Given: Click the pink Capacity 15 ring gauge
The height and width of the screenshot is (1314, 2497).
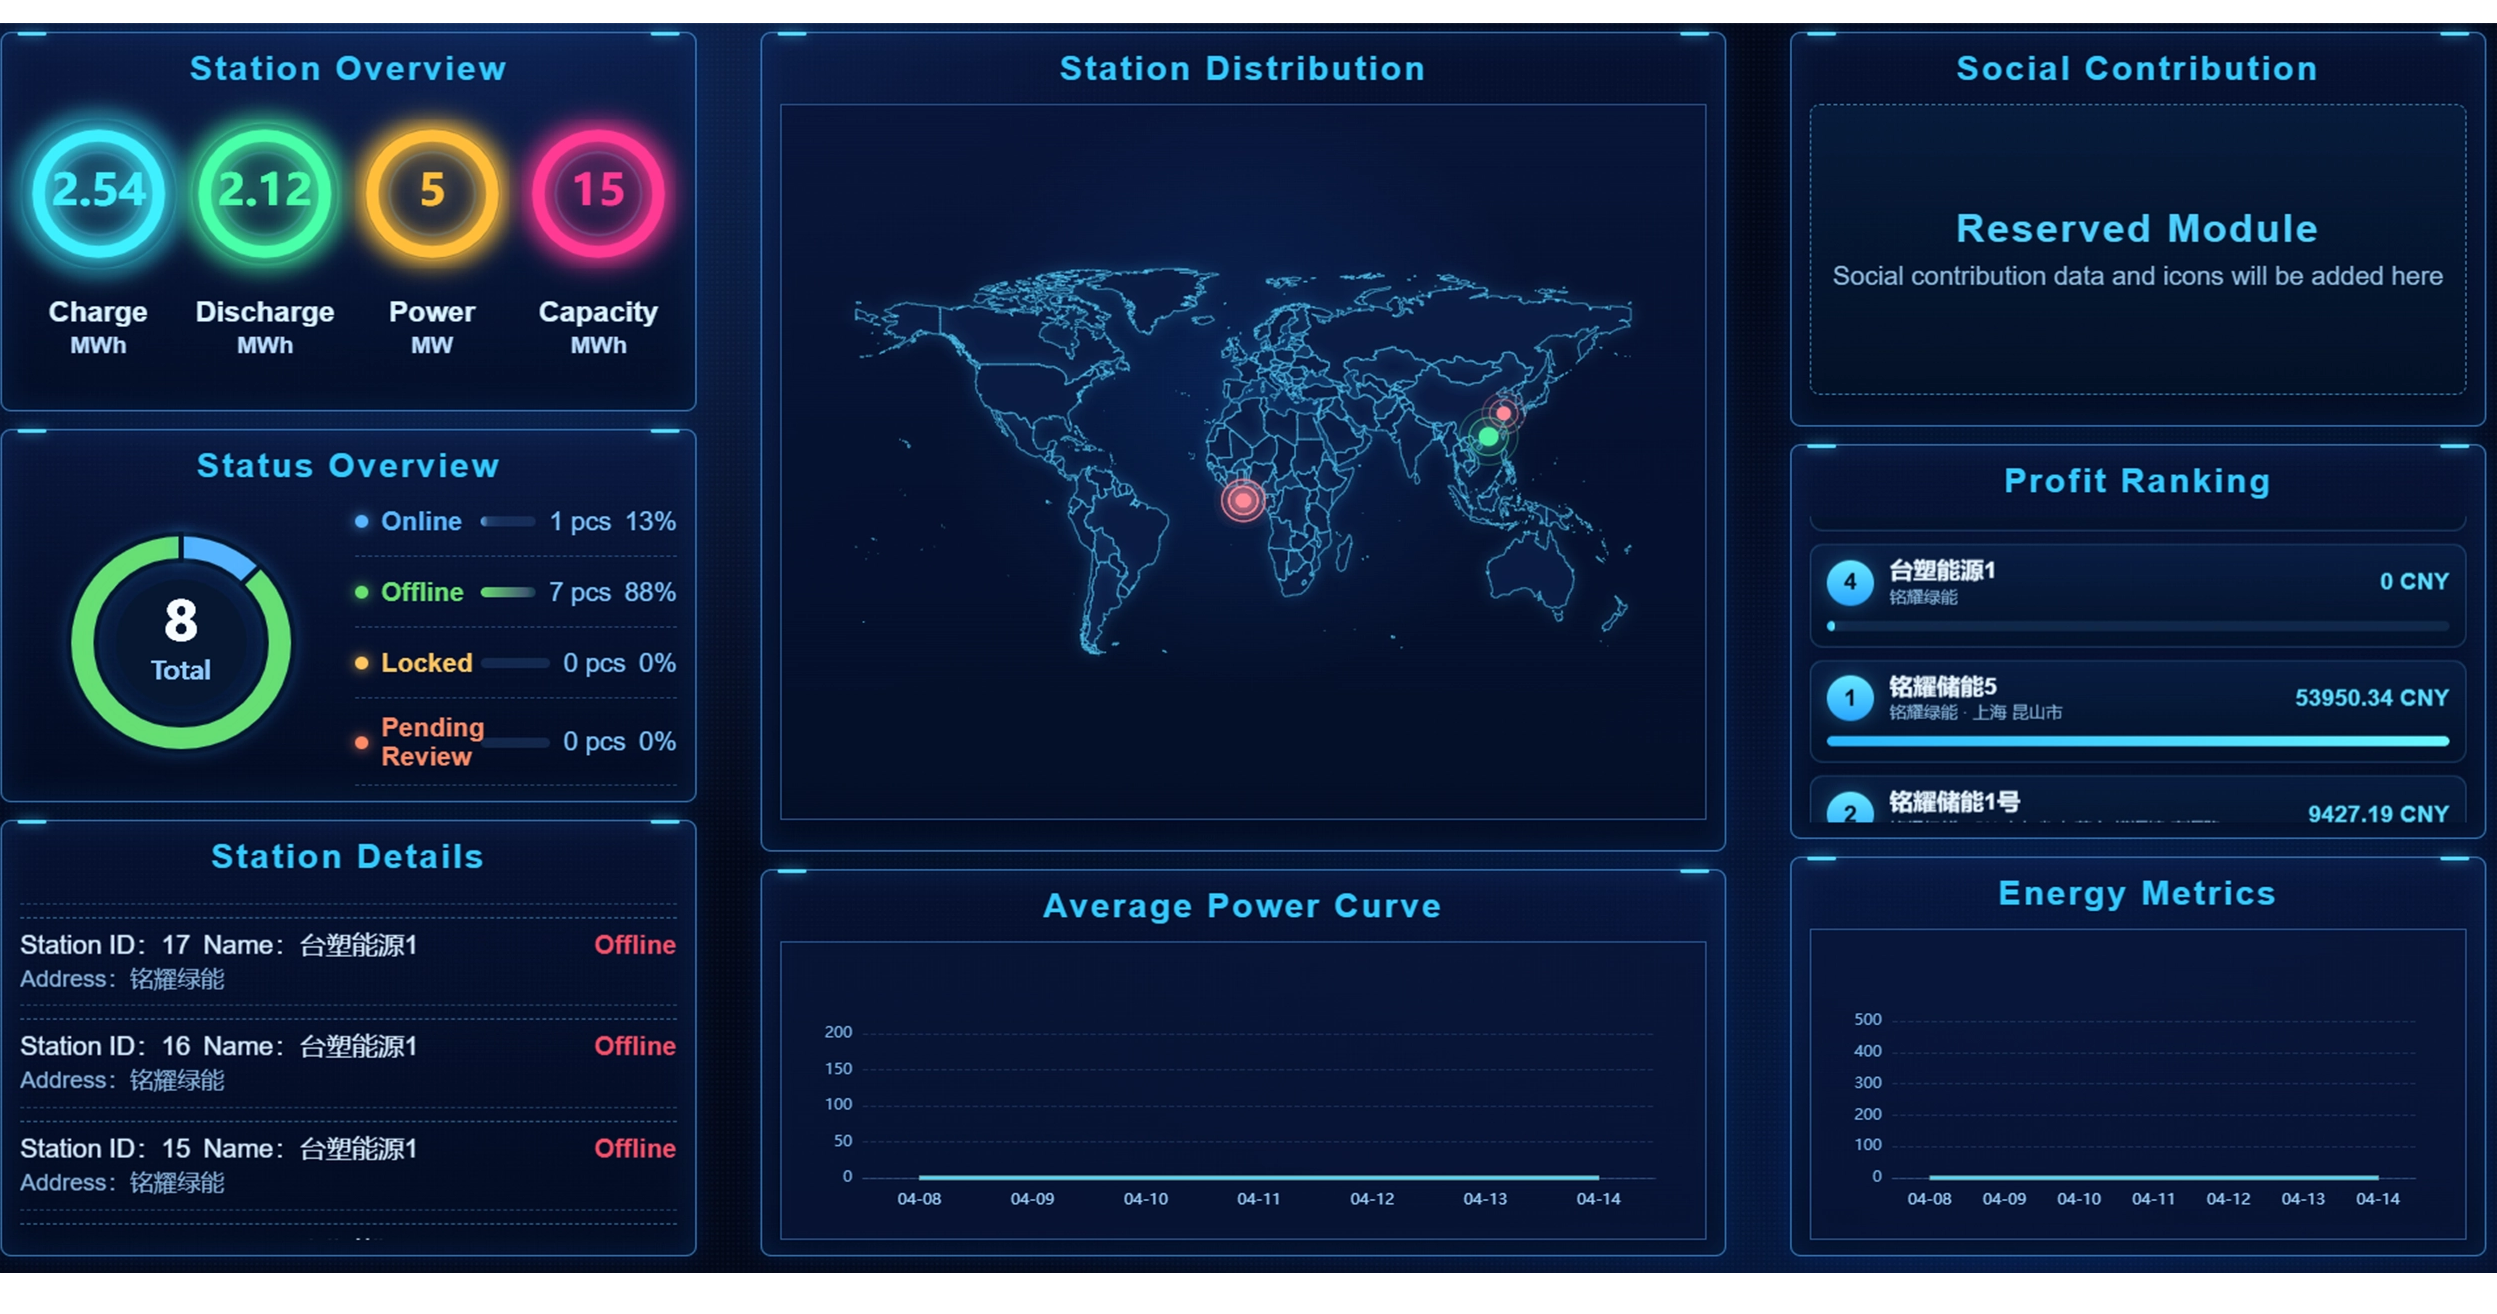Looking at the screenshot, I should tap(598, 191).
